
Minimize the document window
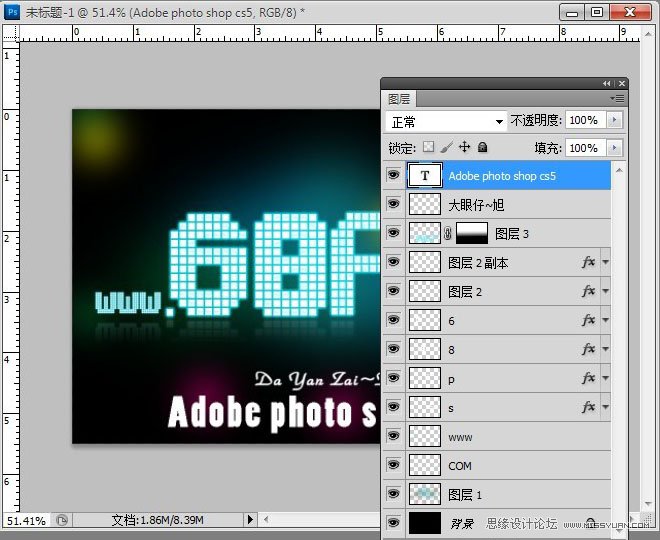(x=572, y=13)
